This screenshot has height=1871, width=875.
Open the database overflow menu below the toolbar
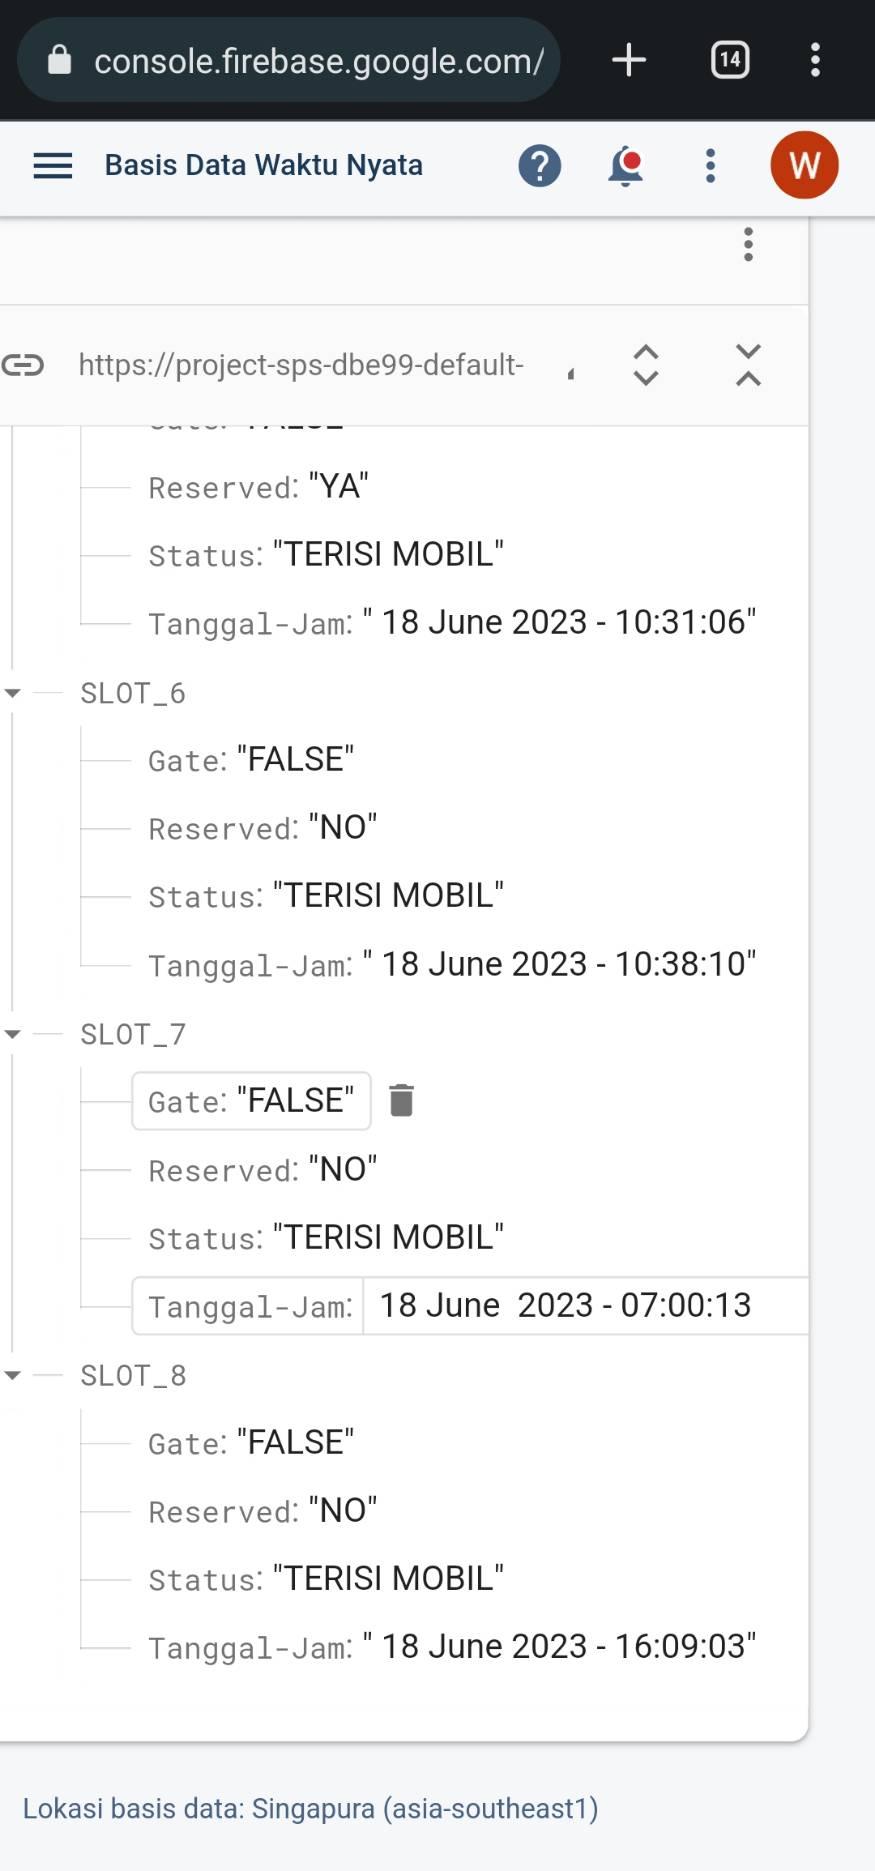[747, 243]
